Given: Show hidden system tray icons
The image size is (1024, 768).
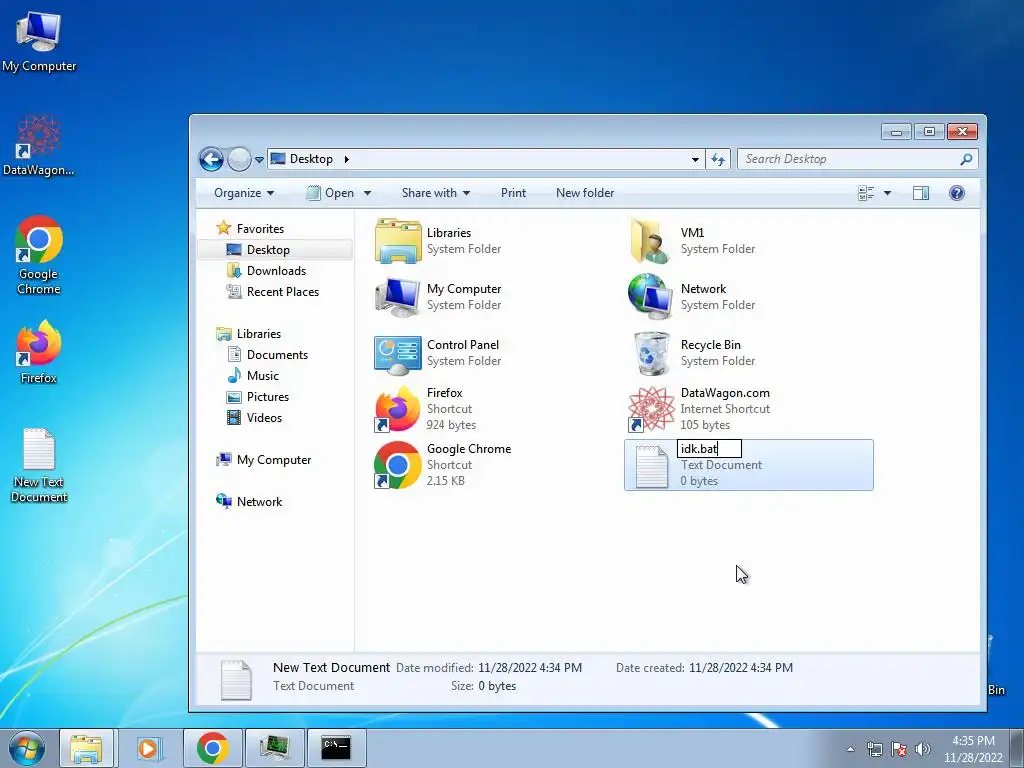Looking at the screenshot, I should pos(850,749).
